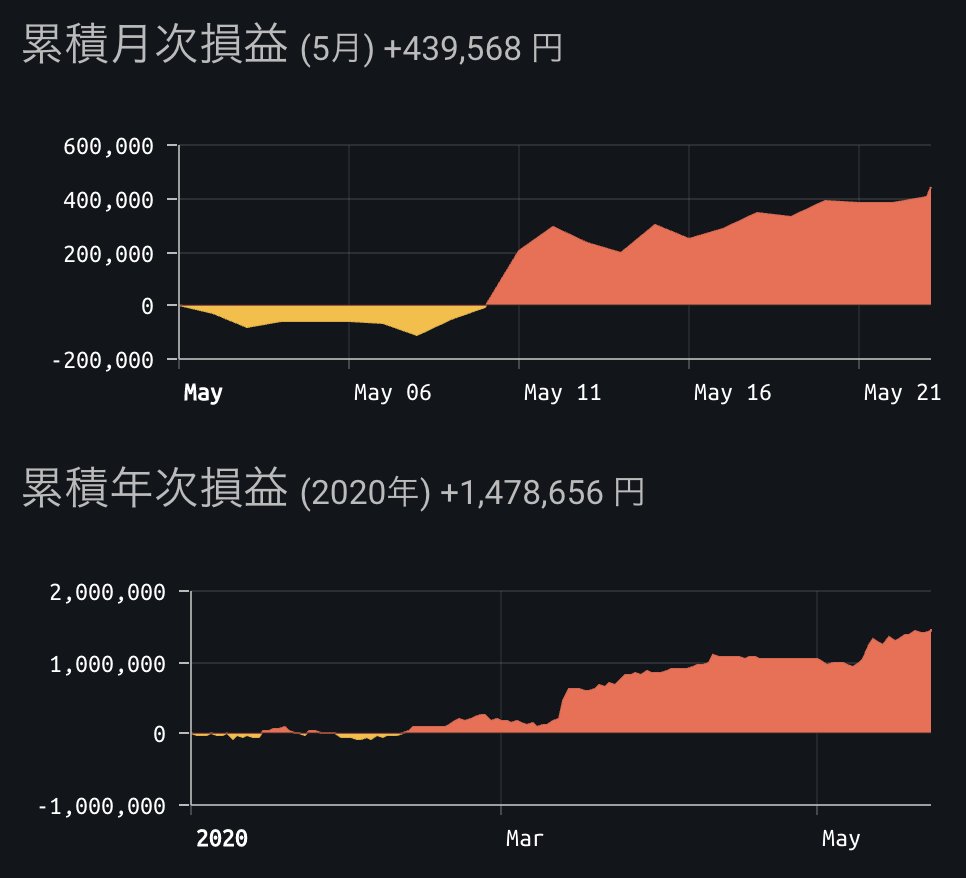Click the (5月) month label

337,49
